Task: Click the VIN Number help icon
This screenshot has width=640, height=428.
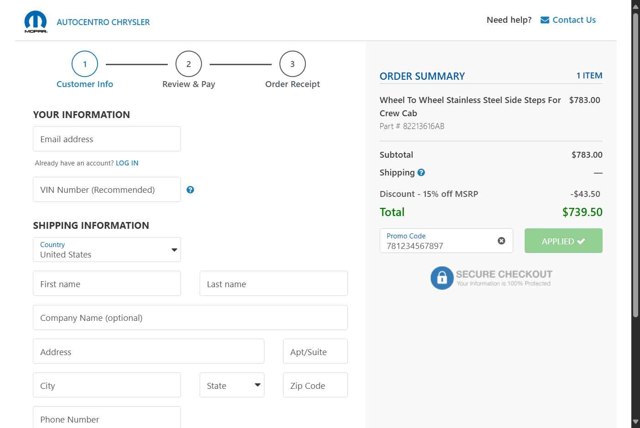Action: tap(190, 190)
